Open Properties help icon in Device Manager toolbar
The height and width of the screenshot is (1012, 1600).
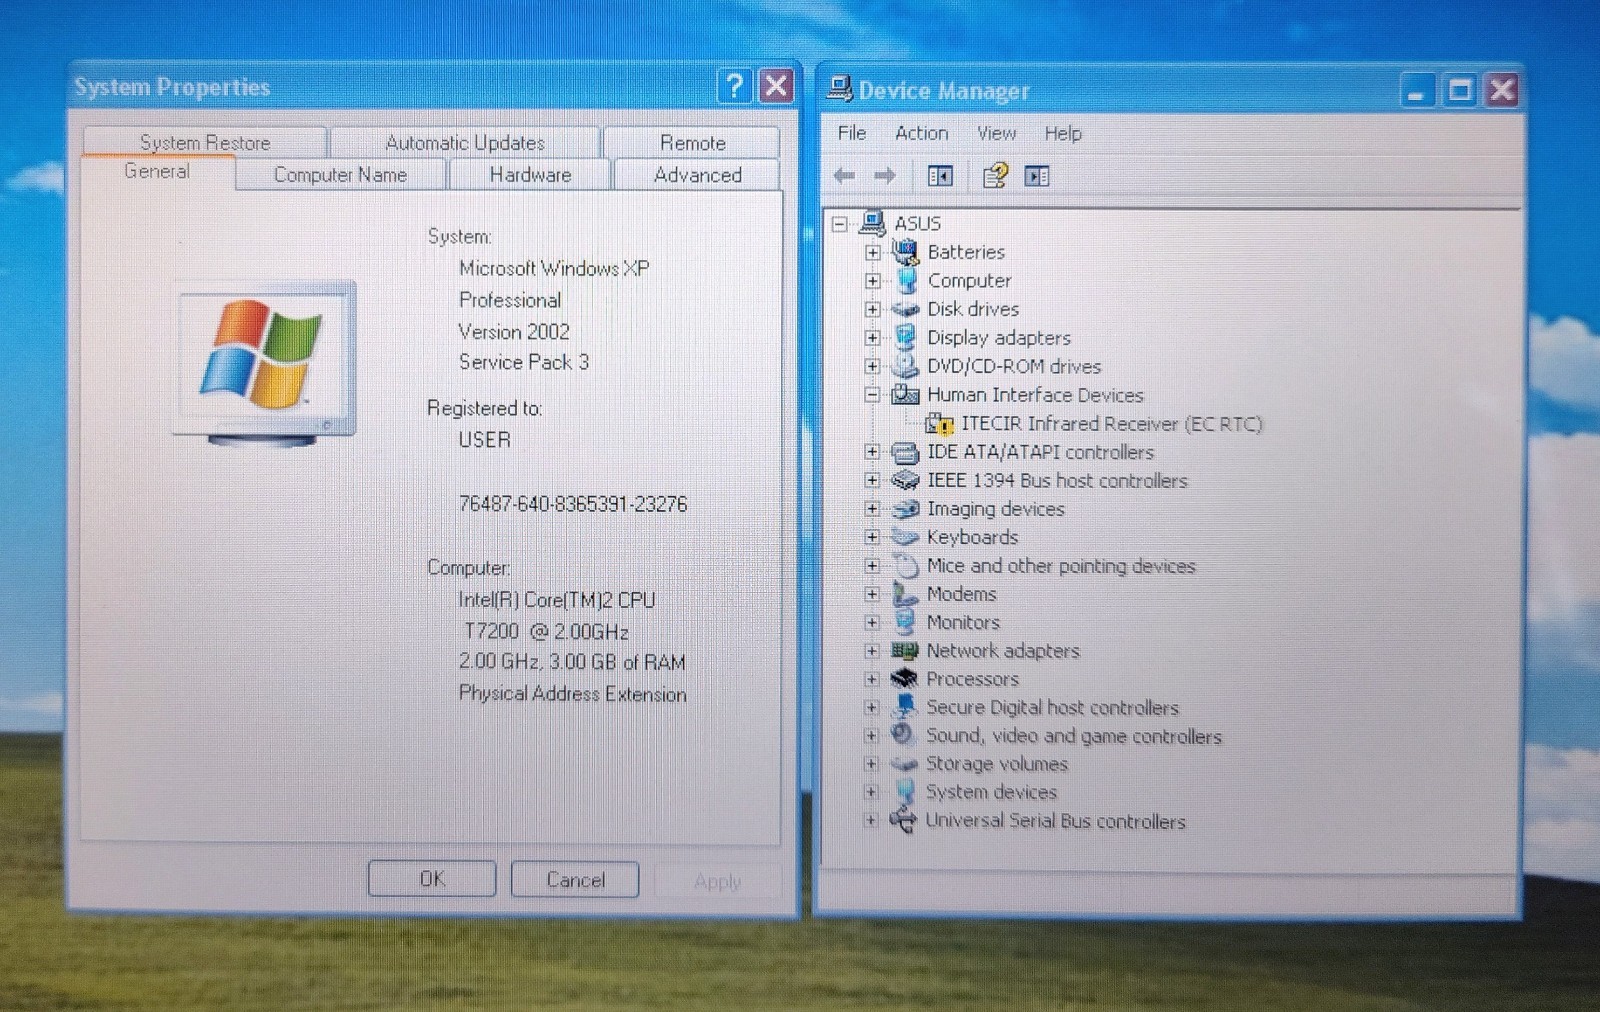[994, 176]
